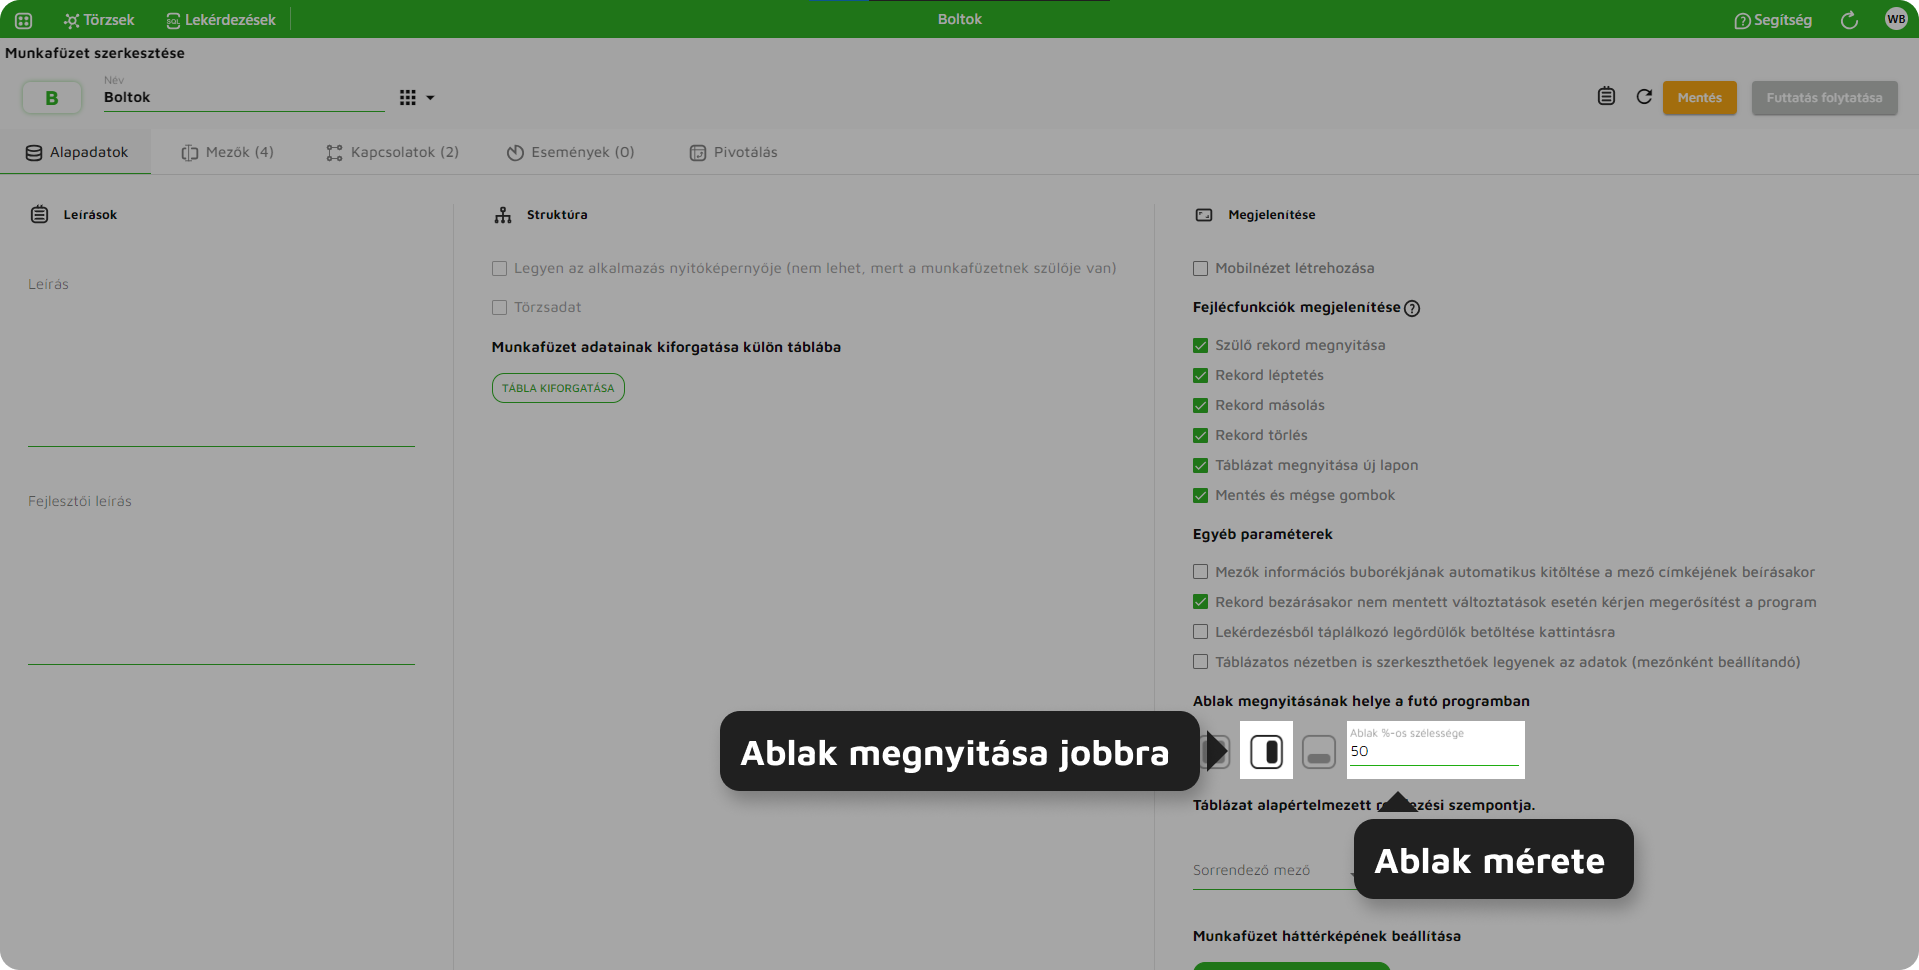
Task: Enable Mezők információs buborékjának automatikus kitöltése
Action: 1200,572
